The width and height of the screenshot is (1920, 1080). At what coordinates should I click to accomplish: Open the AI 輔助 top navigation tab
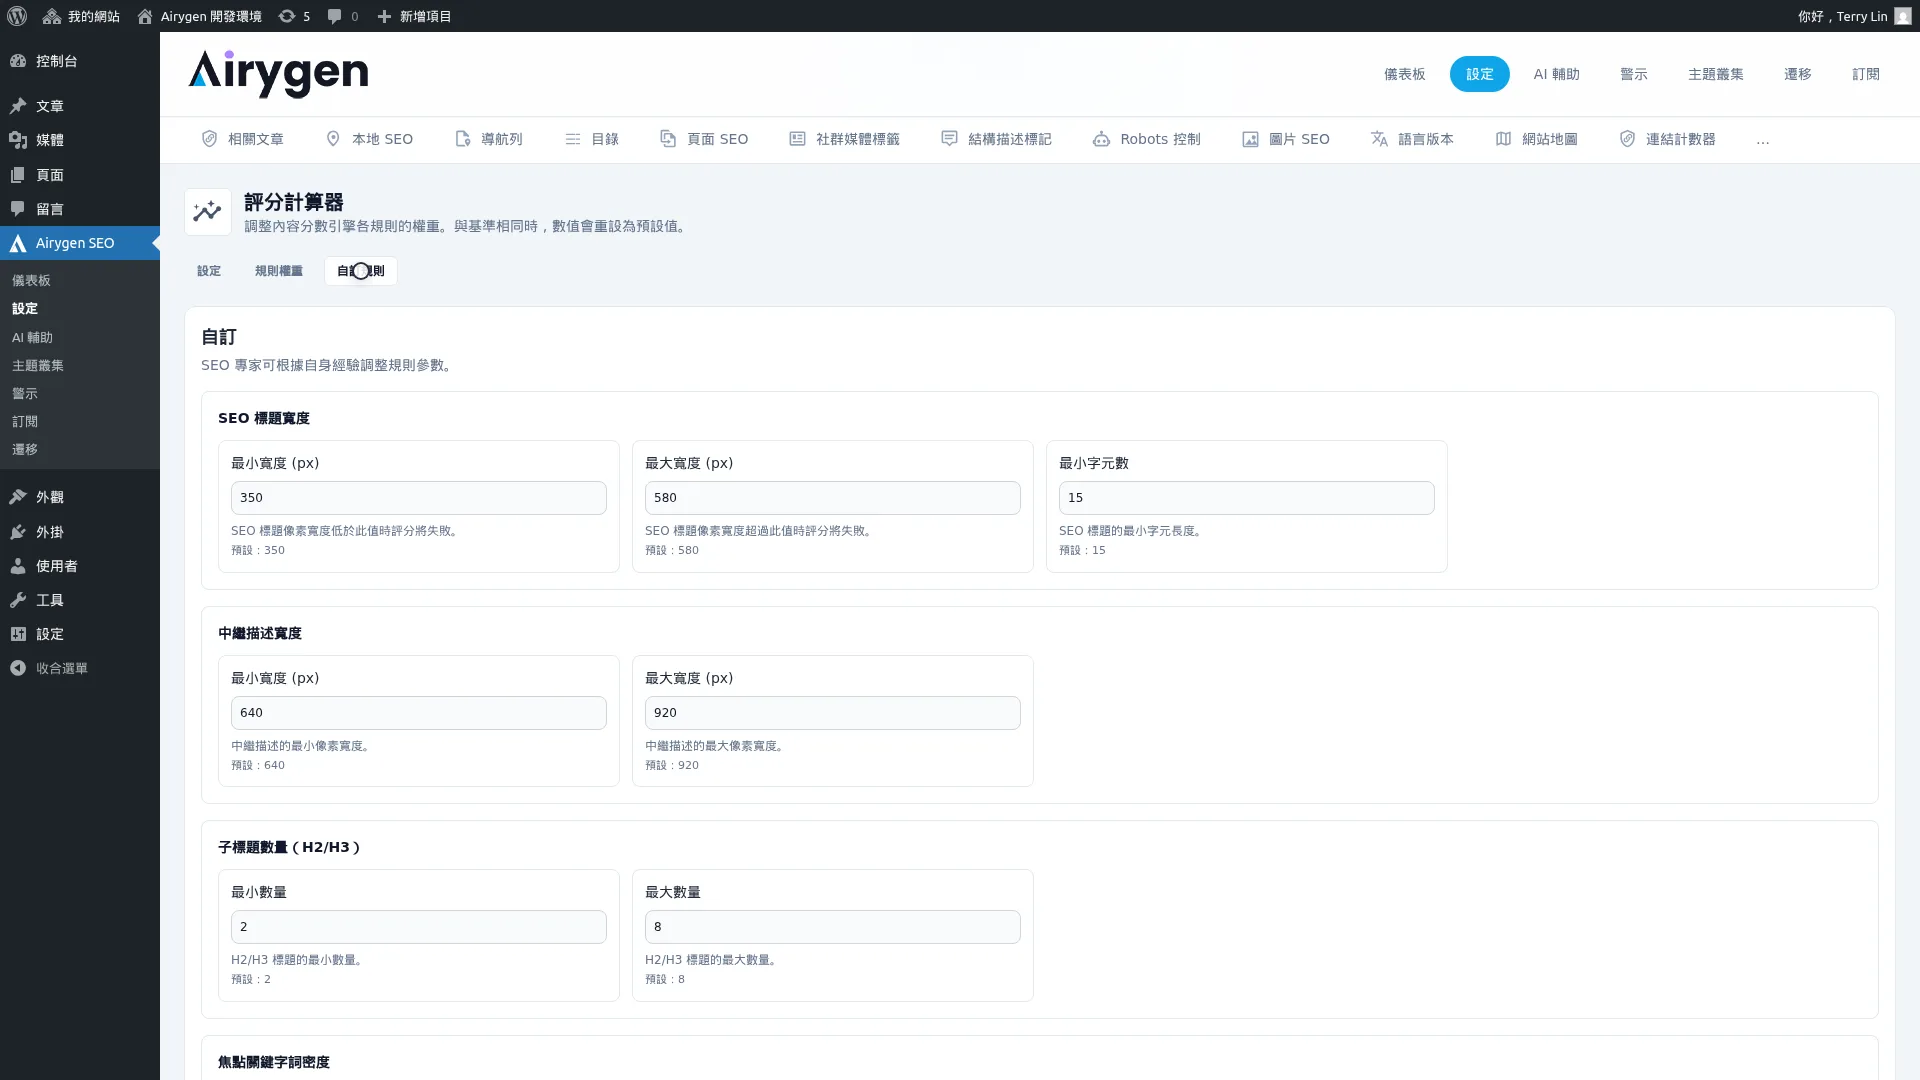(x=1556, y=74)
